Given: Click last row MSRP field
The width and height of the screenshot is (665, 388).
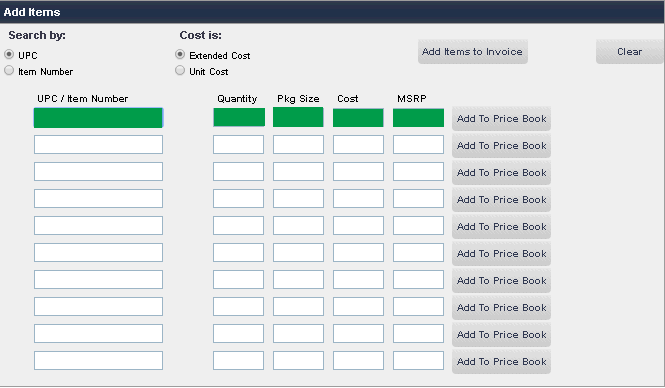Looking at the screenshot, I should click(x=418, y=360).
